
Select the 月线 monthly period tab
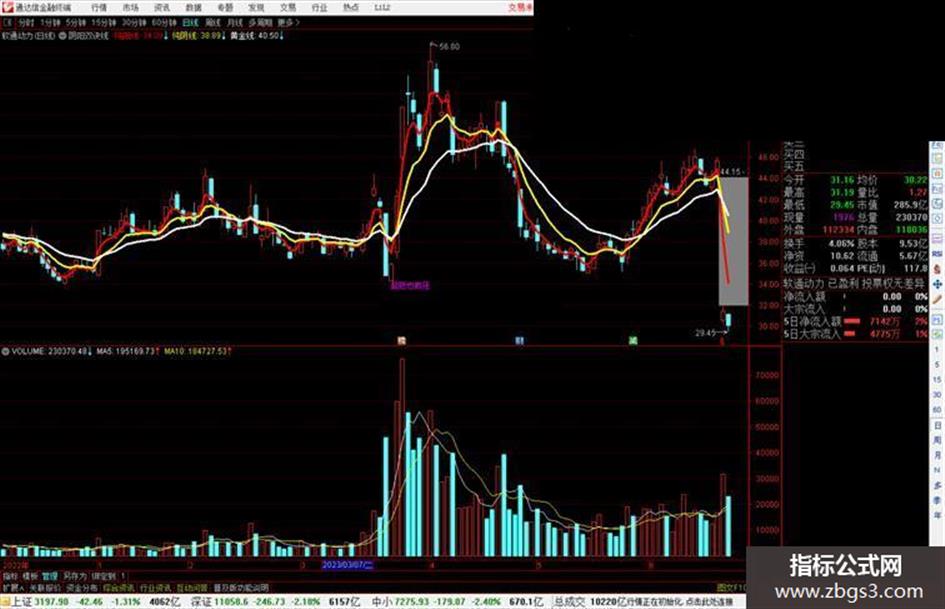(234, 22)
